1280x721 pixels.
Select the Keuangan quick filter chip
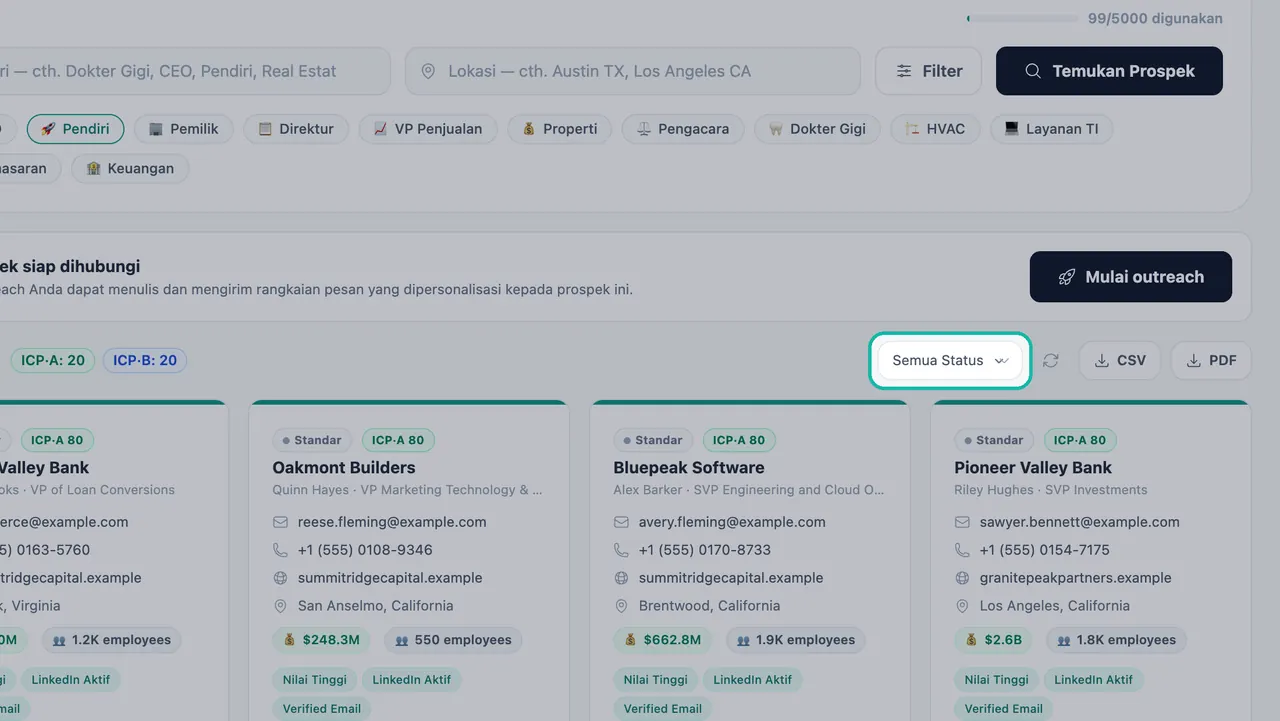pyautogui.click(x=130, y=169)
